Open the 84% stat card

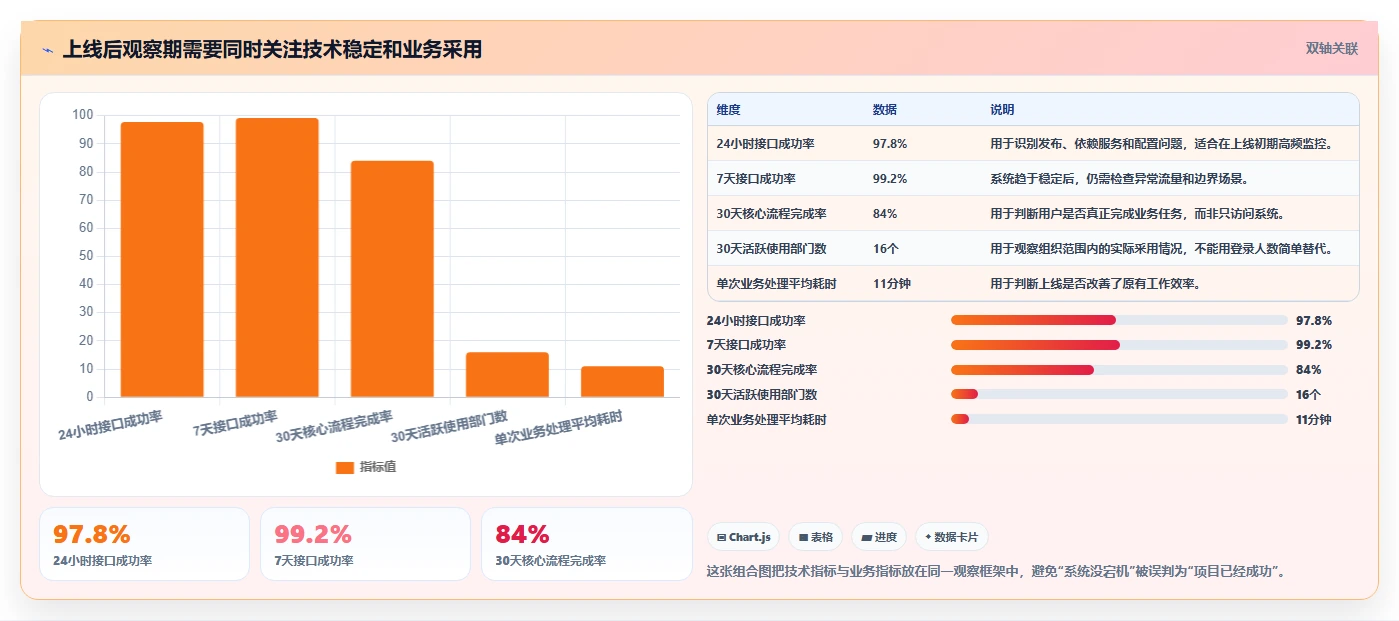tap(586, 544)
